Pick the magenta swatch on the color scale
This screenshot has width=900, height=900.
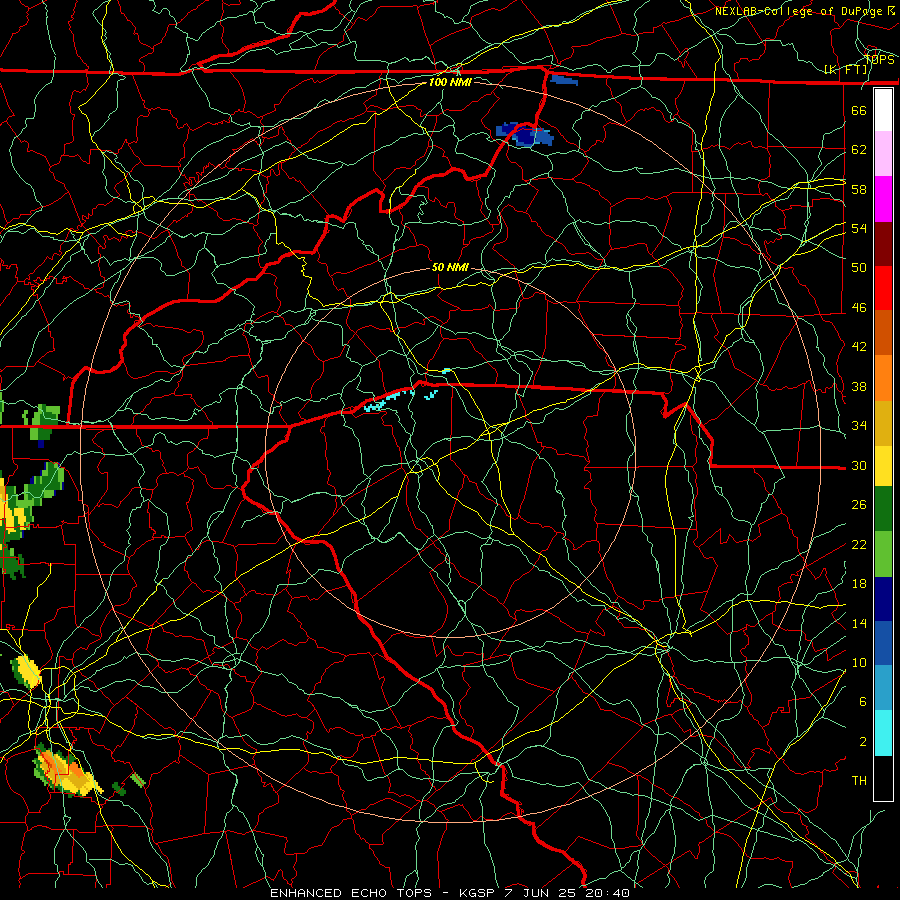coord(883,199)
